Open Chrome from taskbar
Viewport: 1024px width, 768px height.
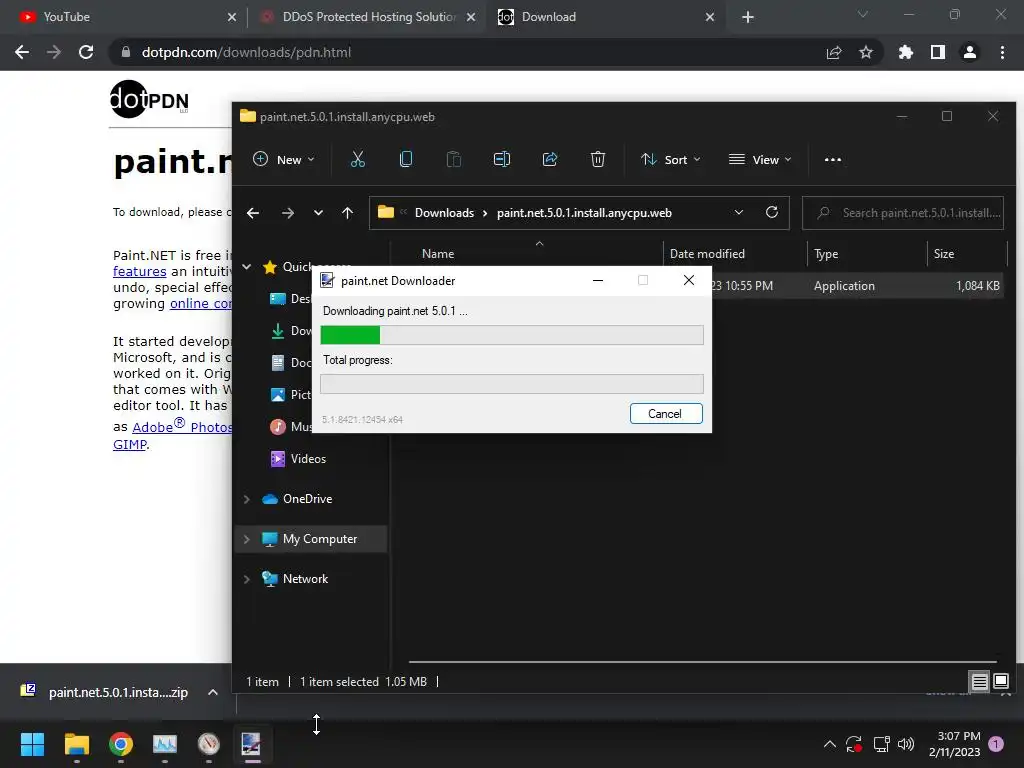click(x=121, y=744)
